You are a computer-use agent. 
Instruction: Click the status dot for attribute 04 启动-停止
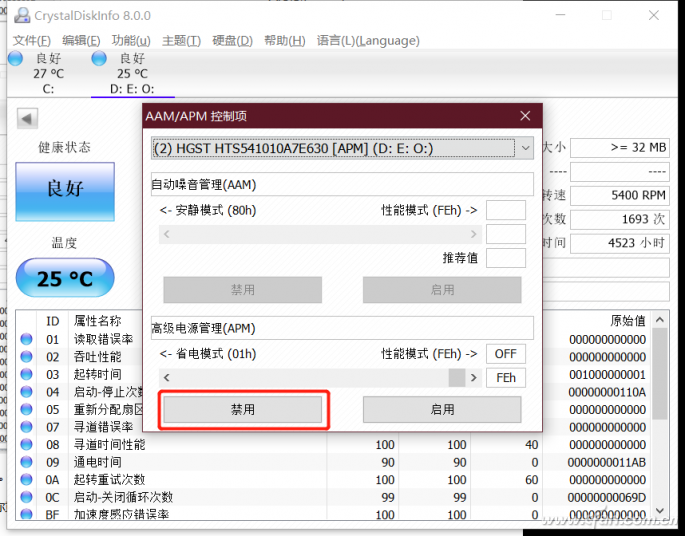coord(27,392)
